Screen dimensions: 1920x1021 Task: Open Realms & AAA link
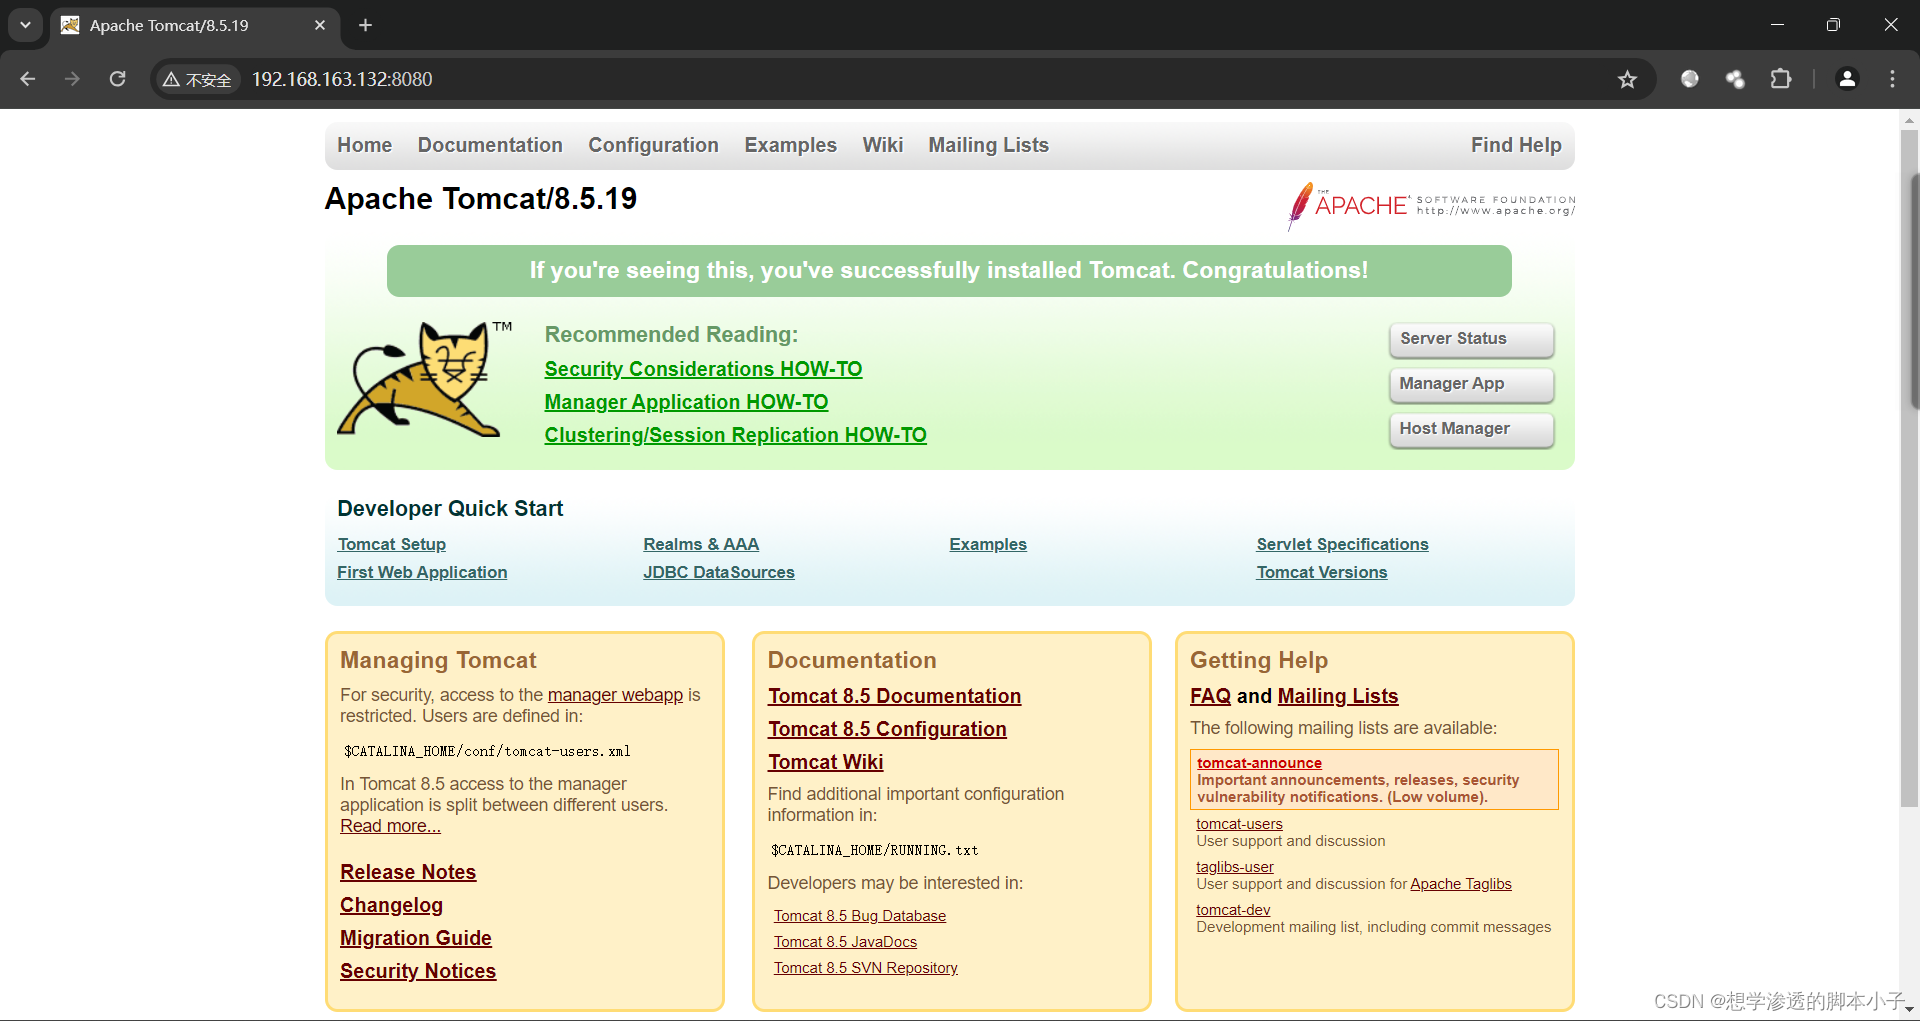pyautogui.click(x=701, y=544)
